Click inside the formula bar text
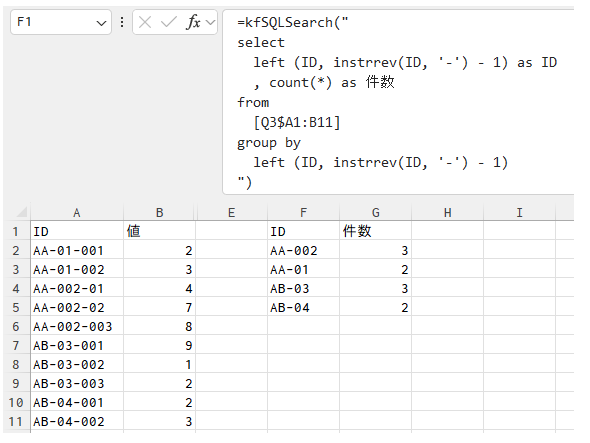 pyautogui.click(x=398, y=102)
